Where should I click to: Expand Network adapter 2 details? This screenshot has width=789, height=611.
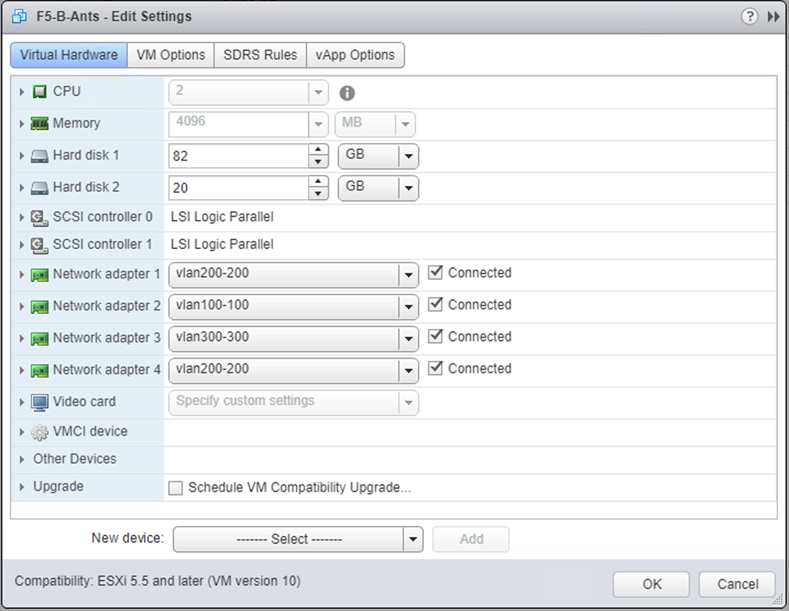click(x=22, y=307)
